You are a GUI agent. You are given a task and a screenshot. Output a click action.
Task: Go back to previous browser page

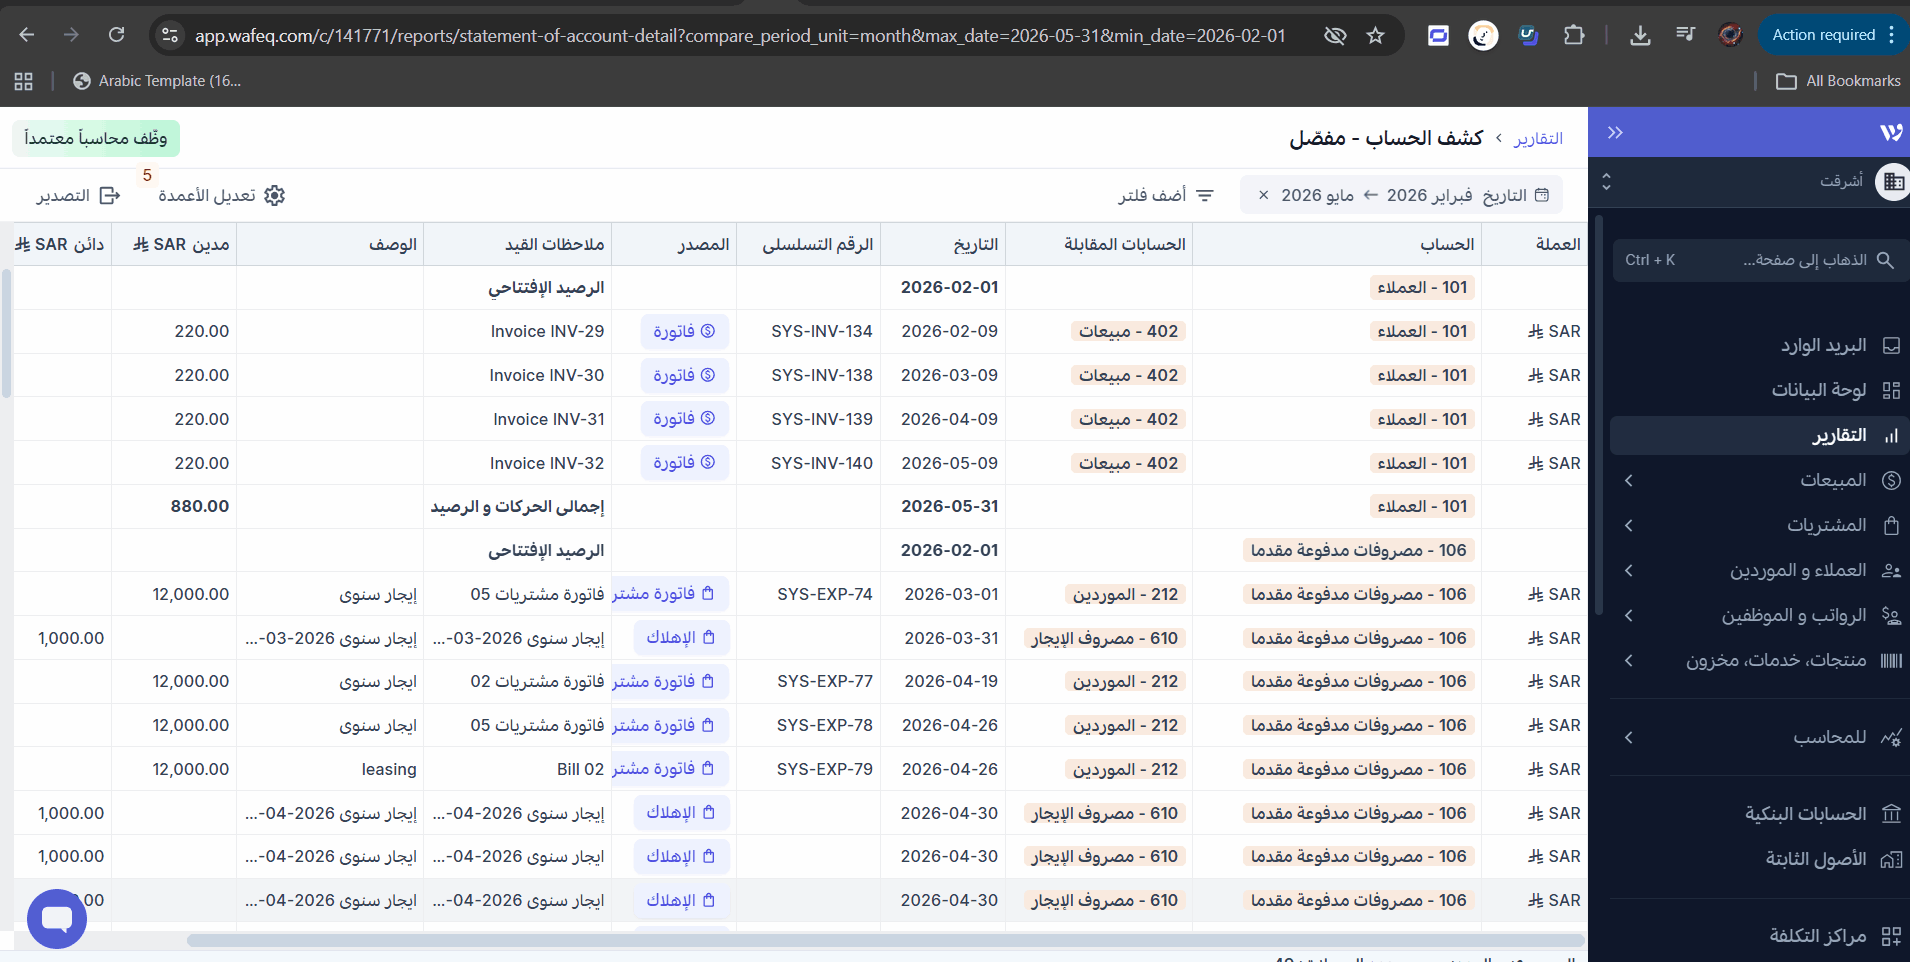click(27, 35)
